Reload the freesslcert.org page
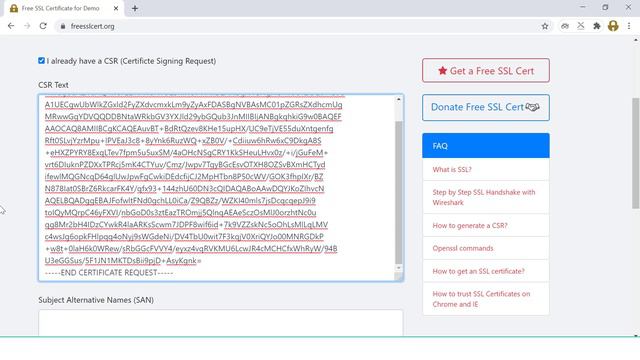Screen dimensions: 640x360 pyautogui.click(x=43, y=26)
